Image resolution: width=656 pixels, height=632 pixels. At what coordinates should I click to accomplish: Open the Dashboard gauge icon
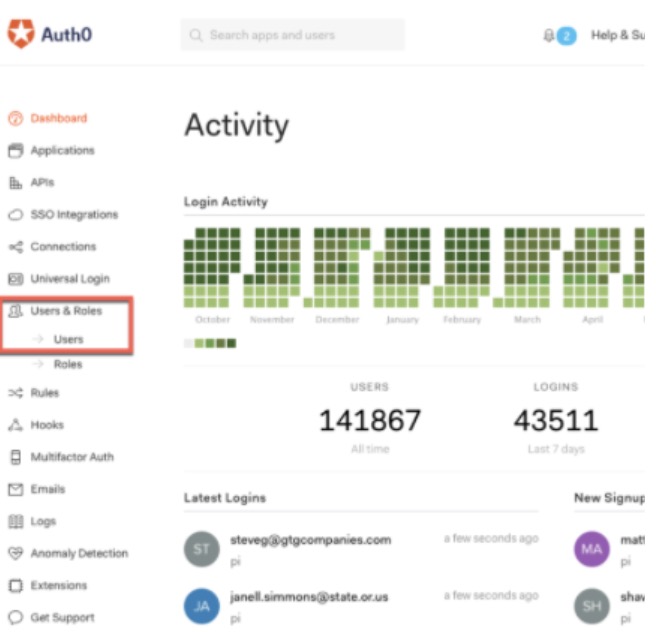click(15, 118)
